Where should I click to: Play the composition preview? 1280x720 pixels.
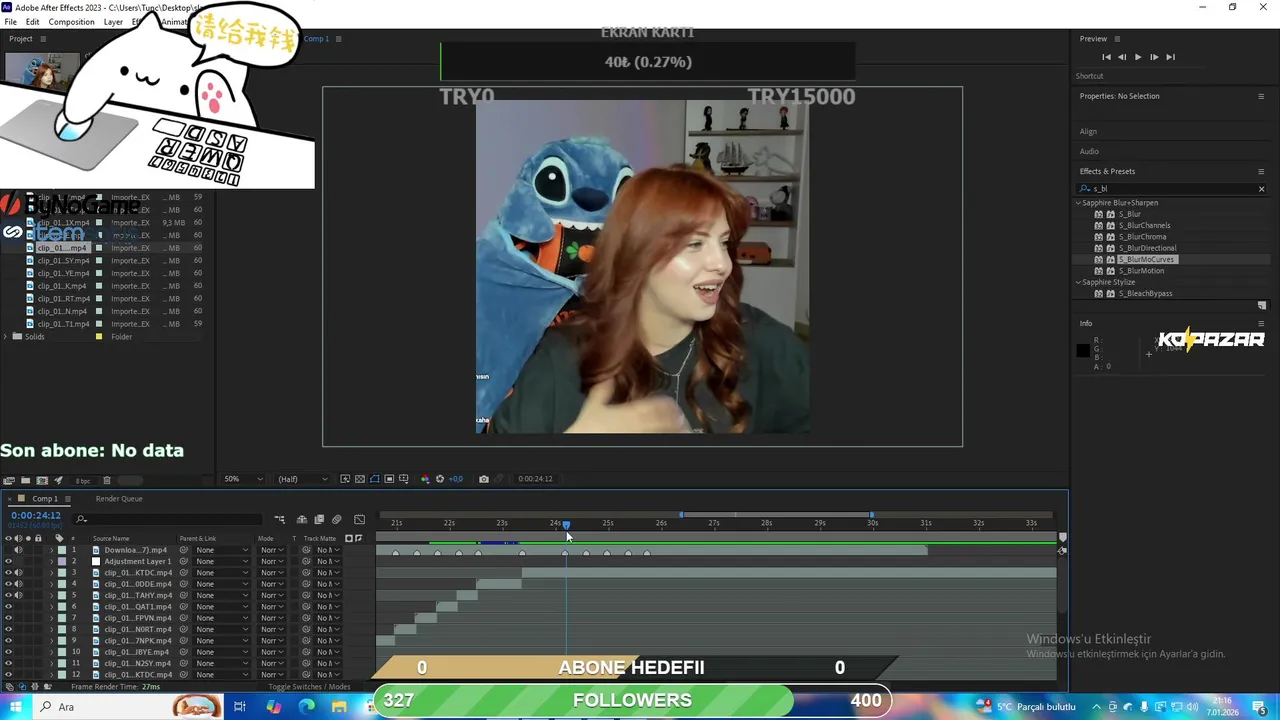(x=1137, y=57)
